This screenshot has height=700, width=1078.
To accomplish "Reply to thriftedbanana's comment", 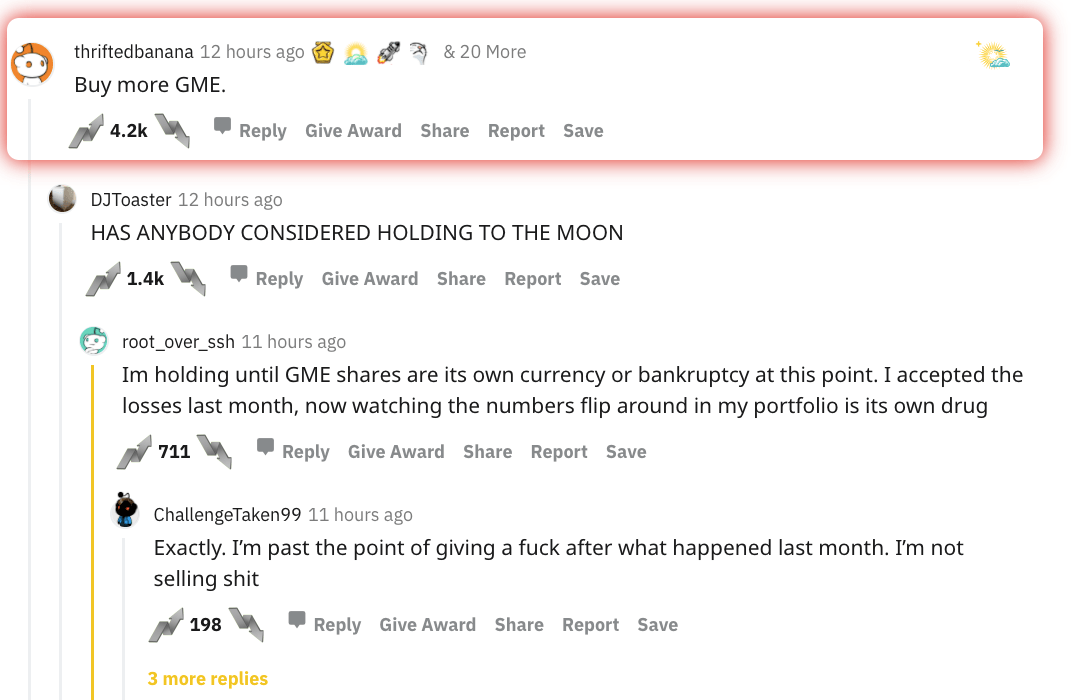I will pos(250,131).
